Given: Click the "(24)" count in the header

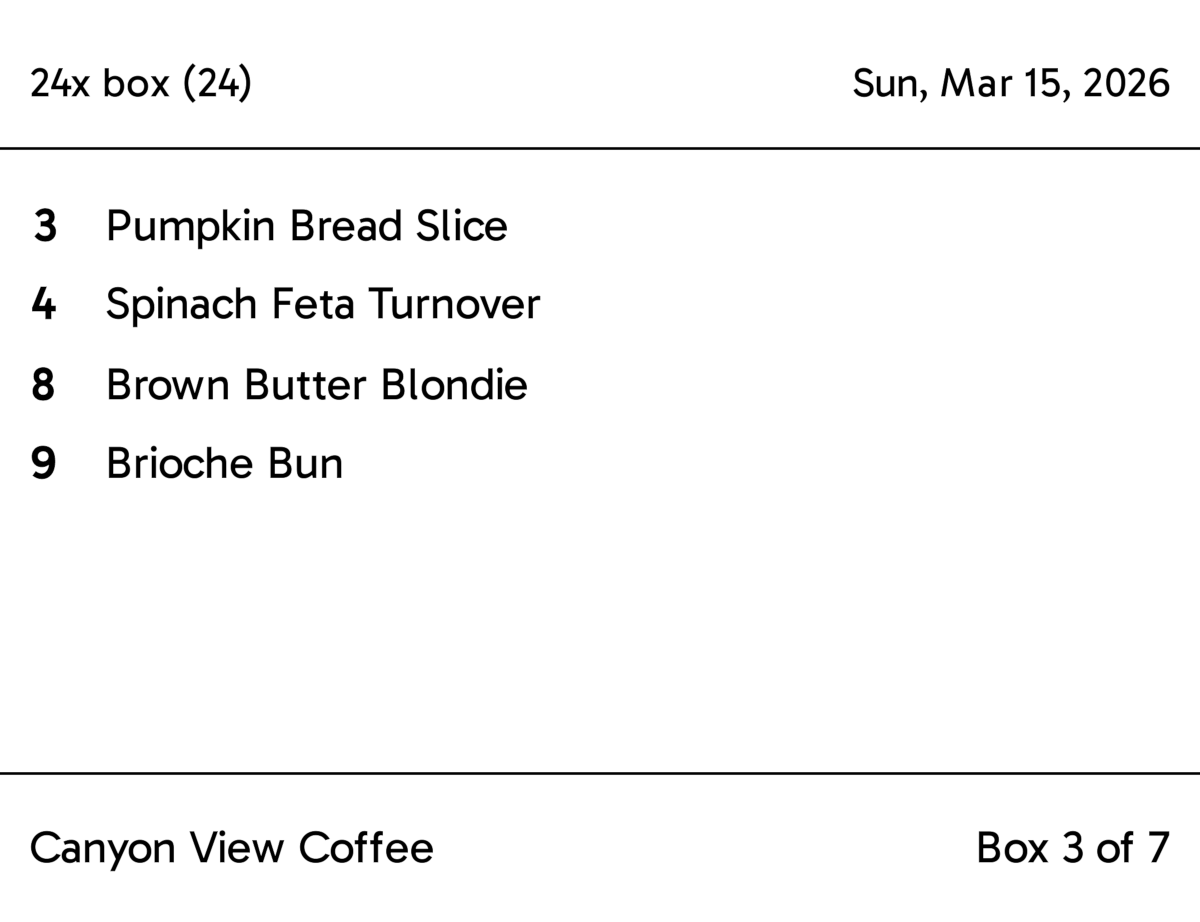Looking at the screenshot, I should coord(216,84).
